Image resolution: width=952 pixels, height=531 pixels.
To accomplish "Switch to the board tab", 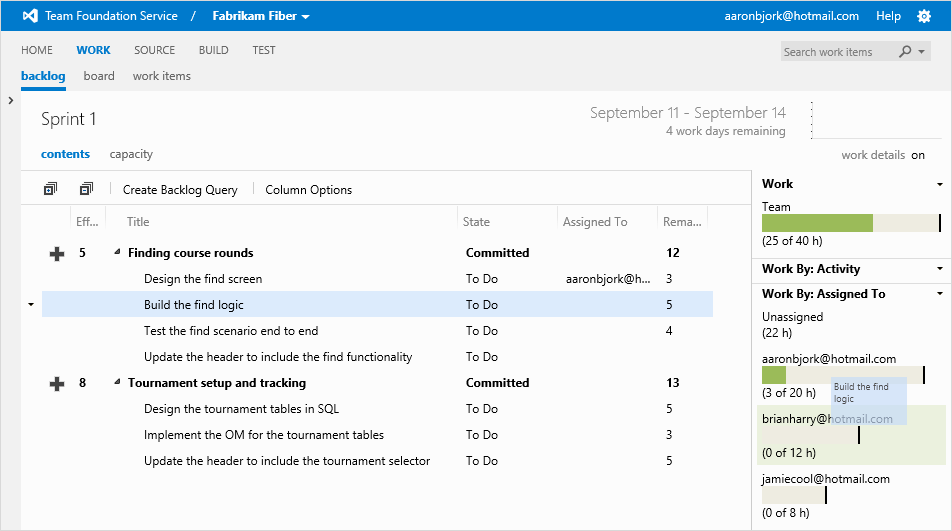I will tap(99, 76).
